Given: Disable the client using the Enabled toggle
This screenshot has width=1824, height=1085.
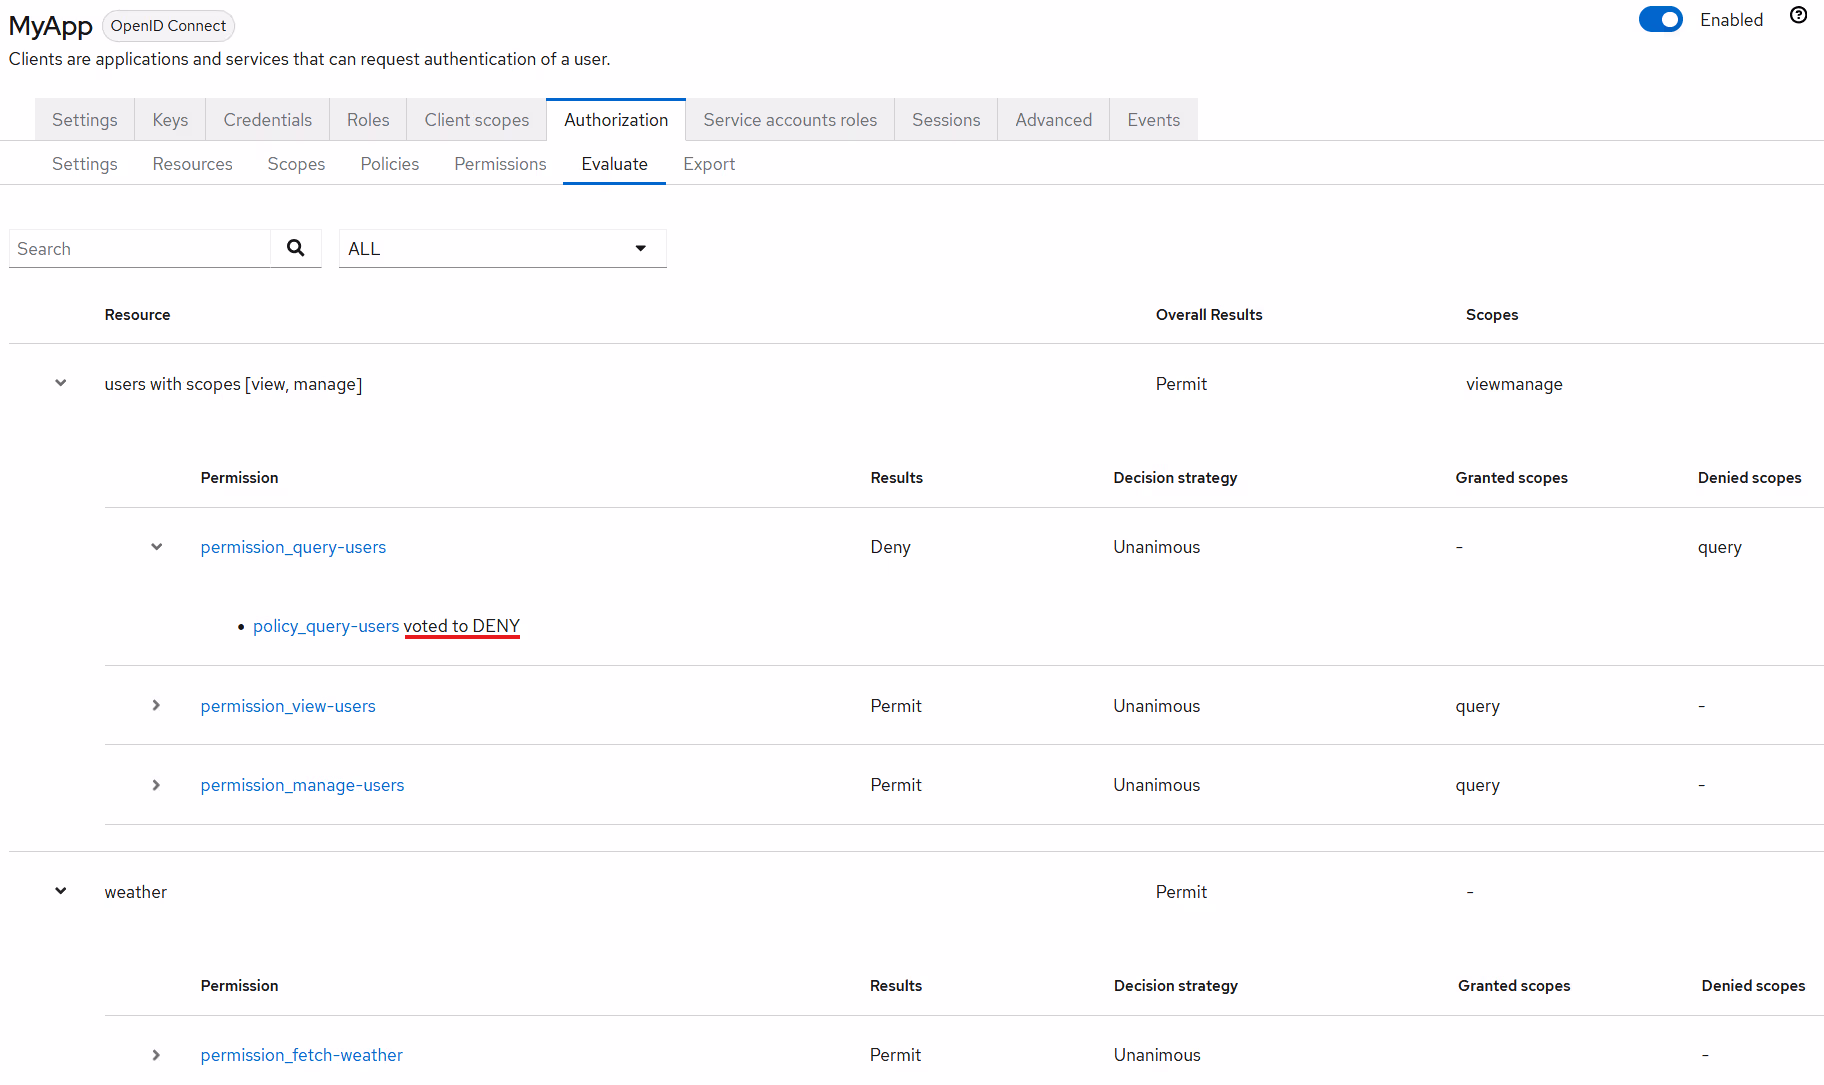Looking at the screenshot, I should pyautogui.click(x=1660, y=19).
